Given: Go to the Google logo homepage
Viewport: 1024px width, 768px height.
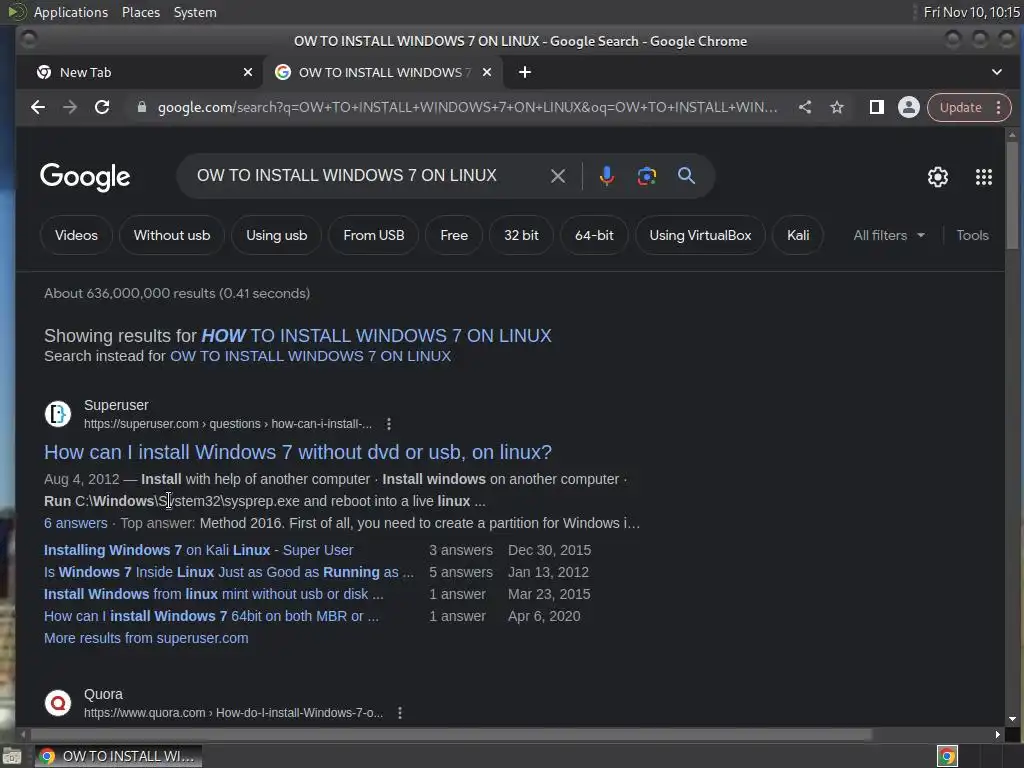Looking at the screenshot, I should [85, 176].
